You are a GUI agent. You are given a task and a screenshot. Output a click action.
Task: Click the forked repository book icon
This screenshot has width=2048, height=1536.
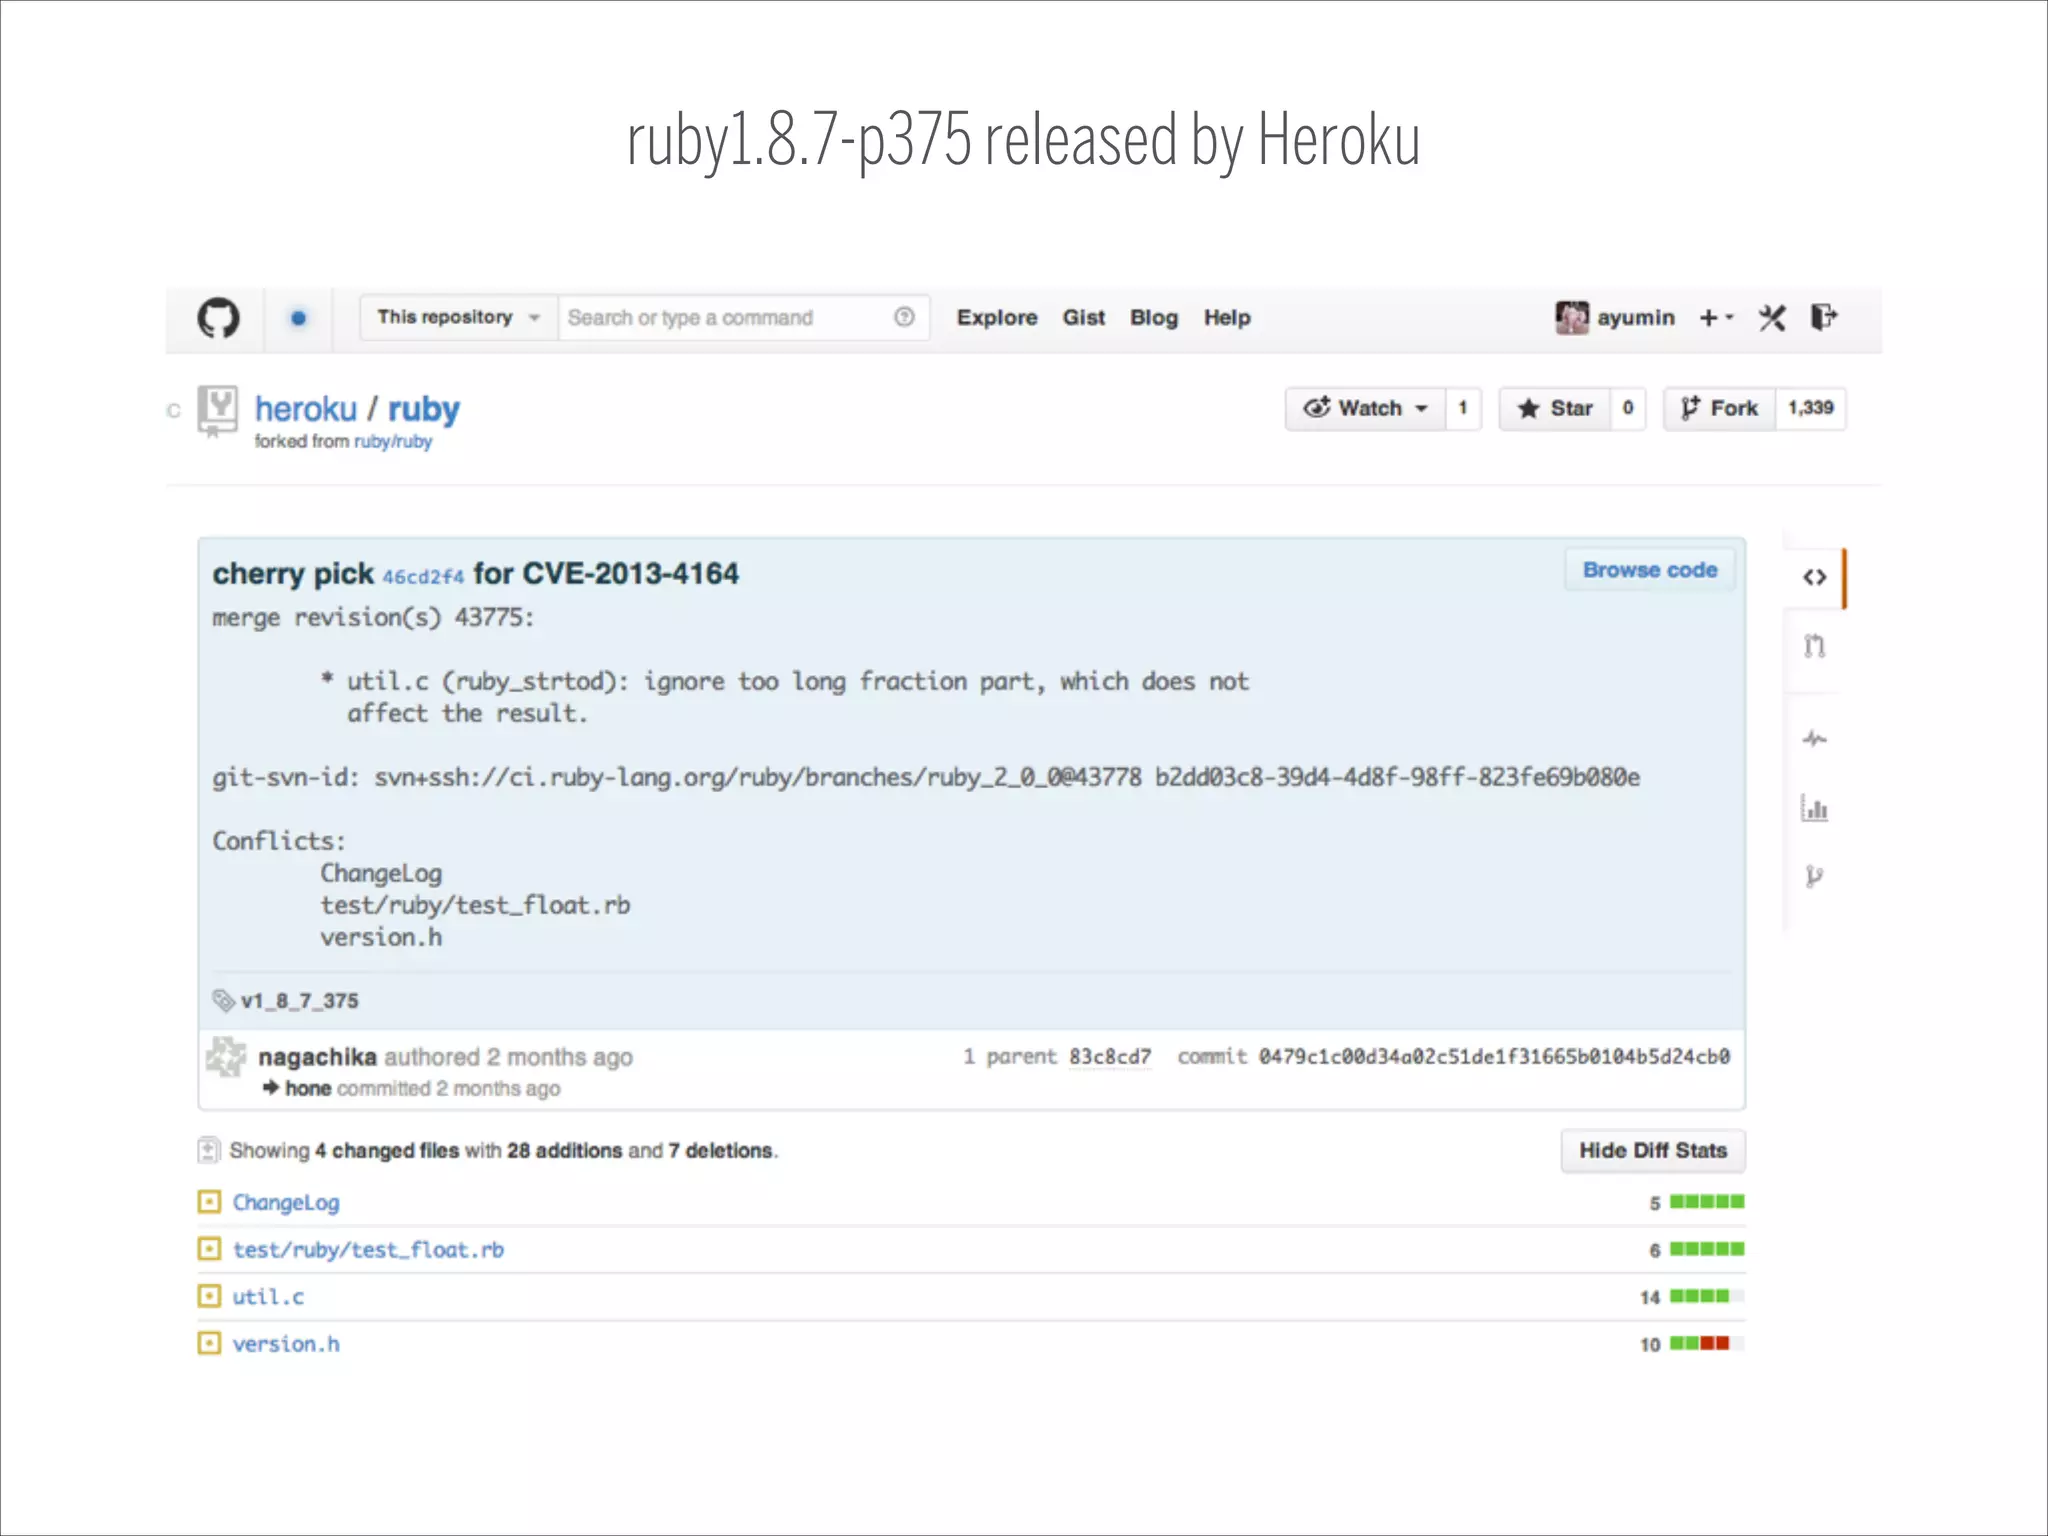[x=217, y=411]
